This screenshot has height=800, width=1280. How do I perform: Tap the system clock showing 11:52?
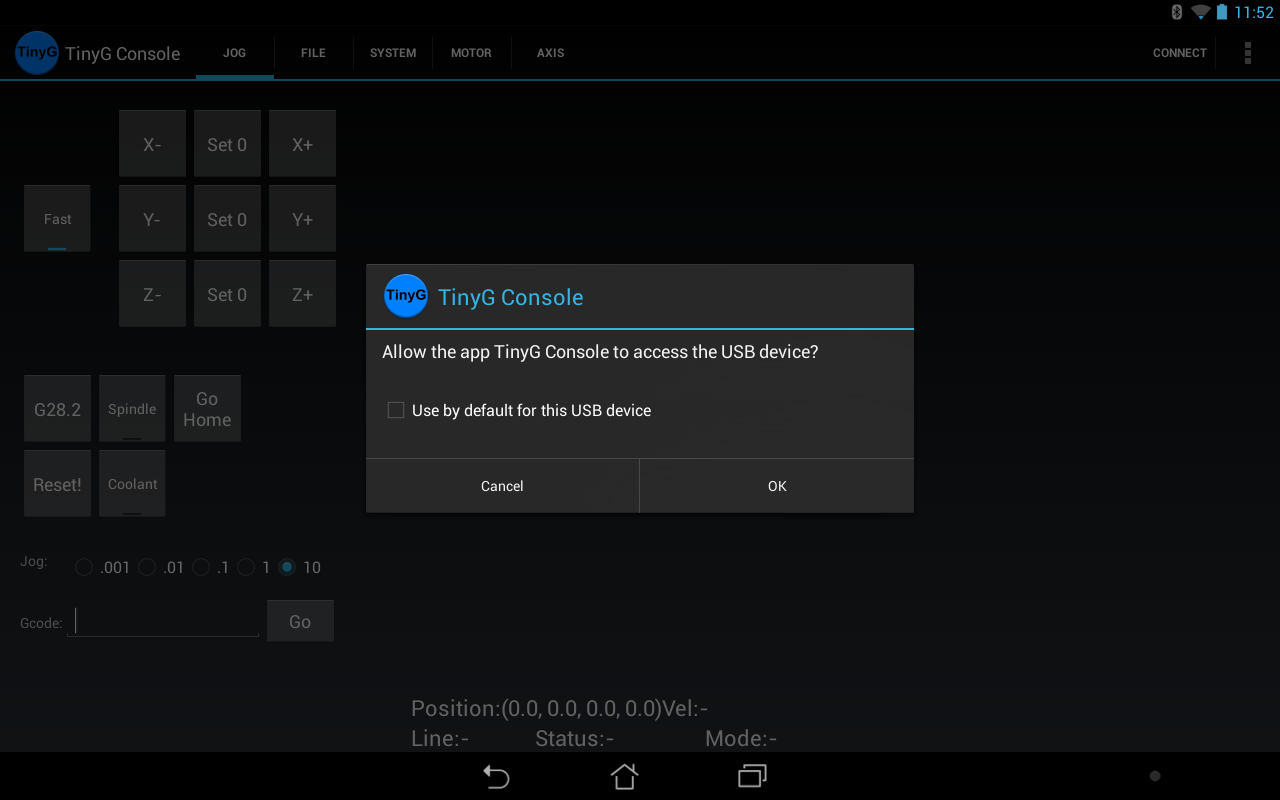[1254, 12]
